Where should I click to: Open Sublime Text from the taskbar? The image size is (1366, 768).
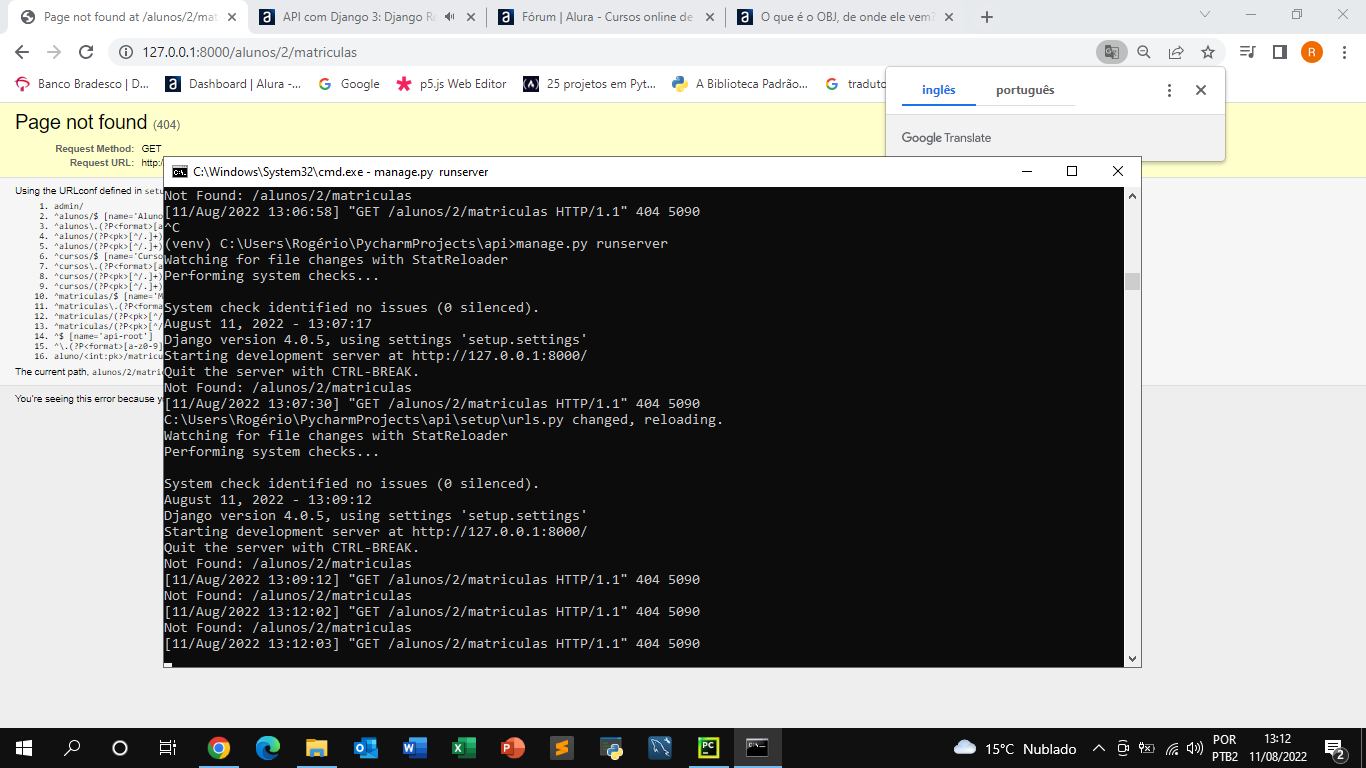562,748
